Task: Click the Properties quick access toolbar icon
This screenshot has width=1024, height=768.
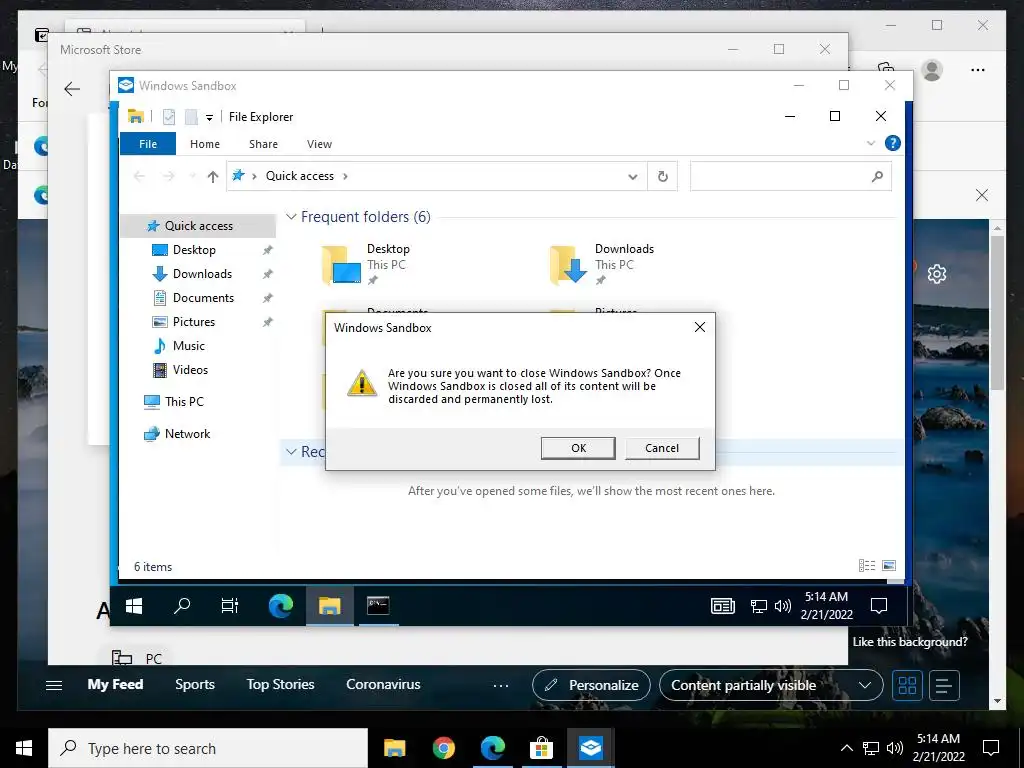Action: tap(168, 117)
